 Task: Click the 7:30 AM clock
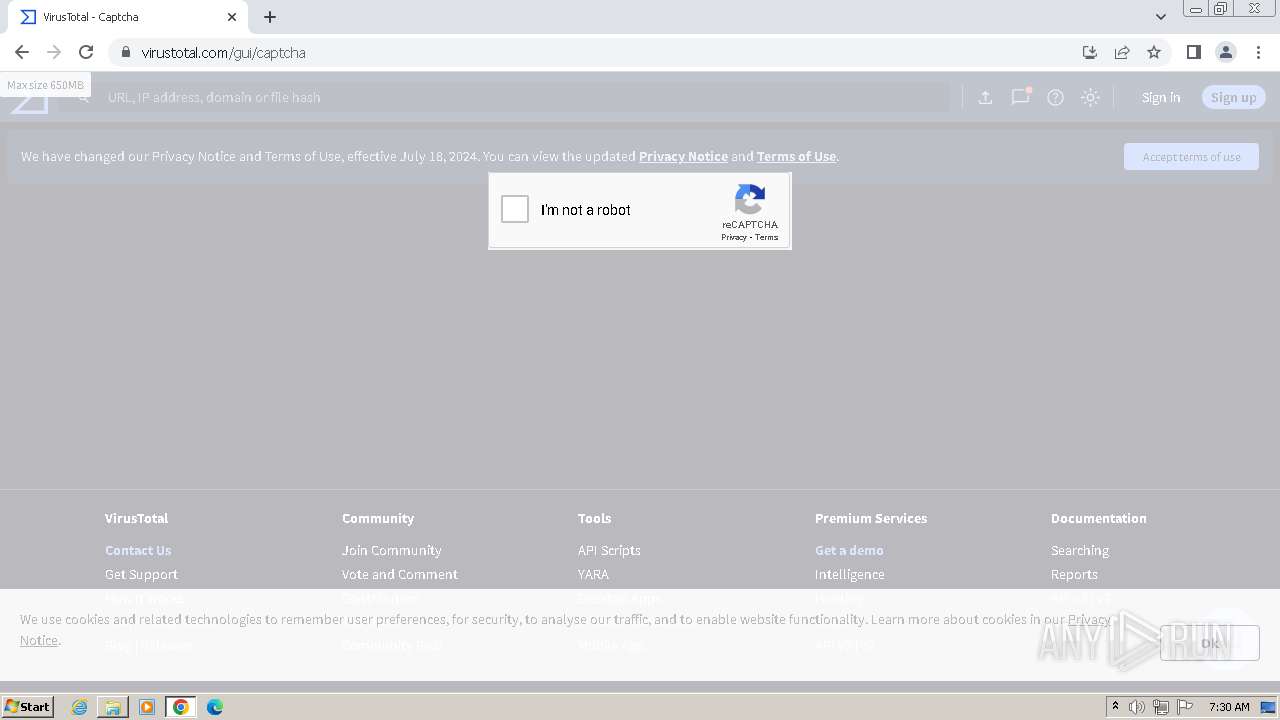pos(1229,707)
